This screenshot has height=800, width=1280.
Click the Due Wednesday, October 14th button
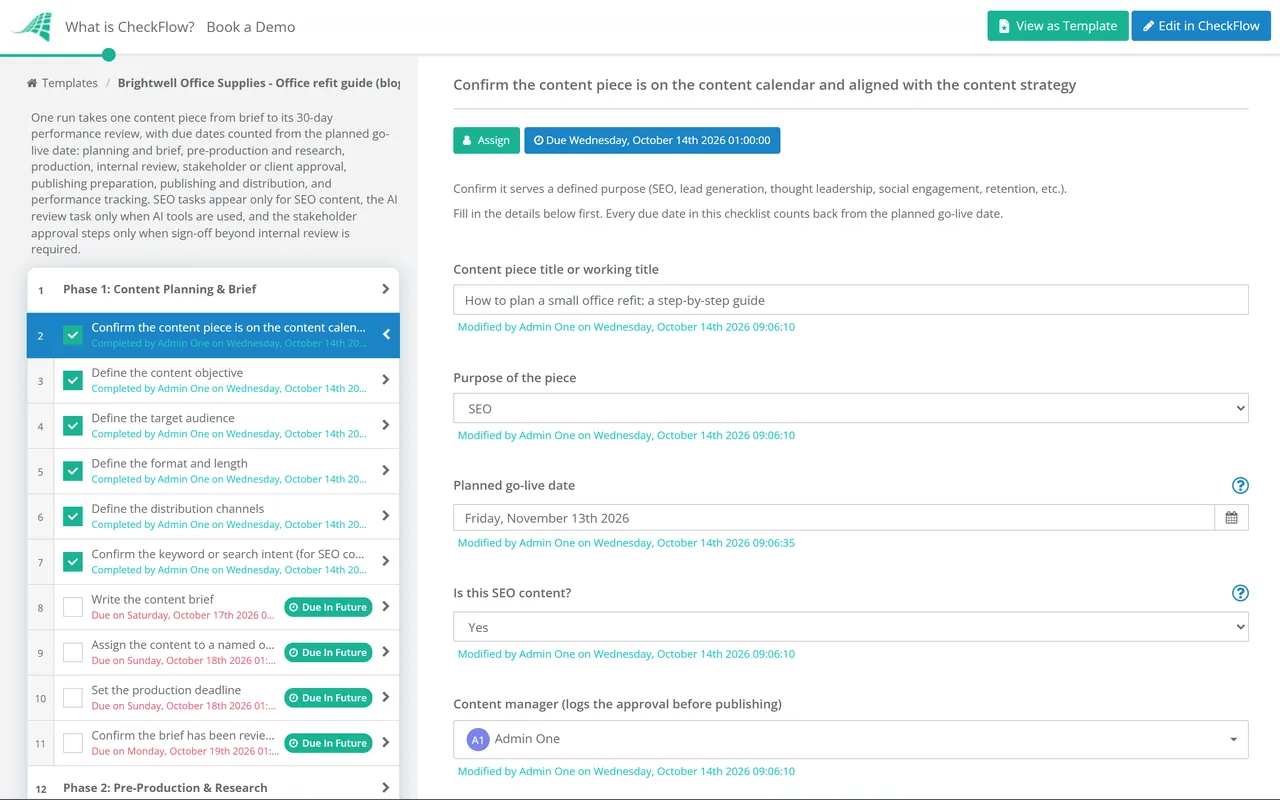coord(652,140)
